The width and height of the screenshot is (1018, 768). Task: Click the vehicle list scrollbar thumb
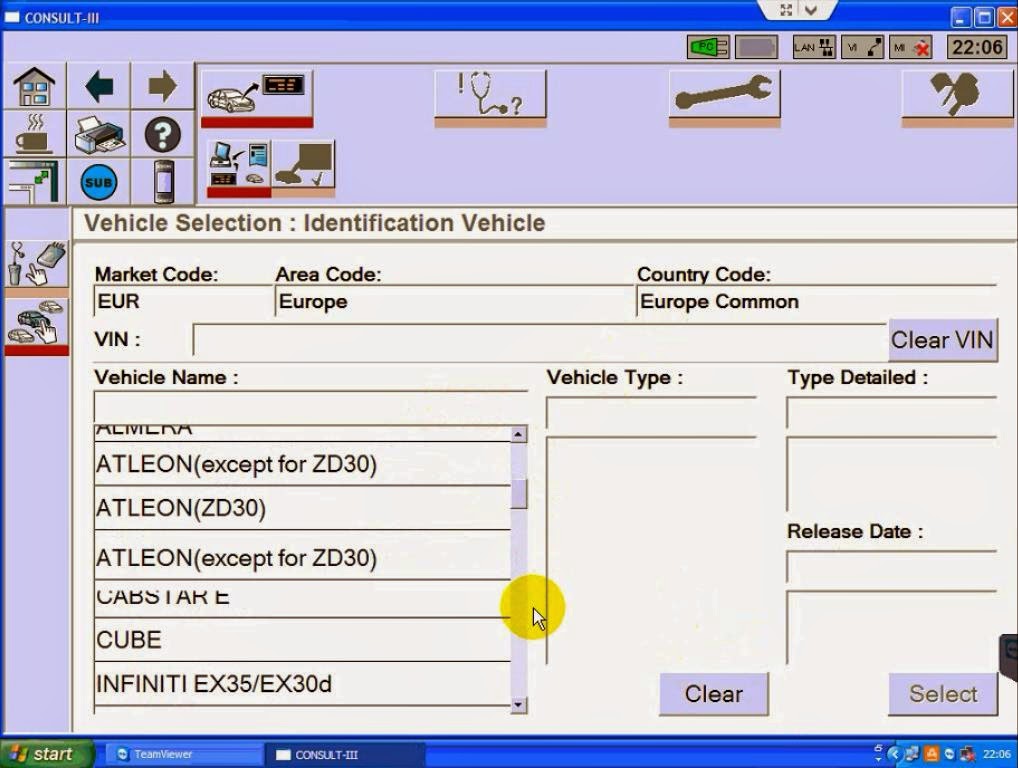519,494
